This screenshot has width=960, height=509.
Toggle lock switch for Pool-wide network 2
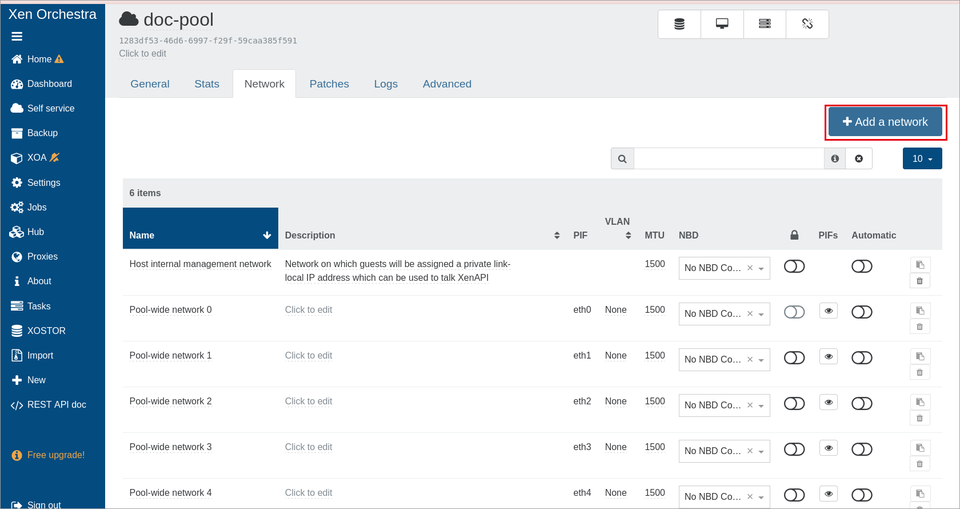[x=794, y=404]
